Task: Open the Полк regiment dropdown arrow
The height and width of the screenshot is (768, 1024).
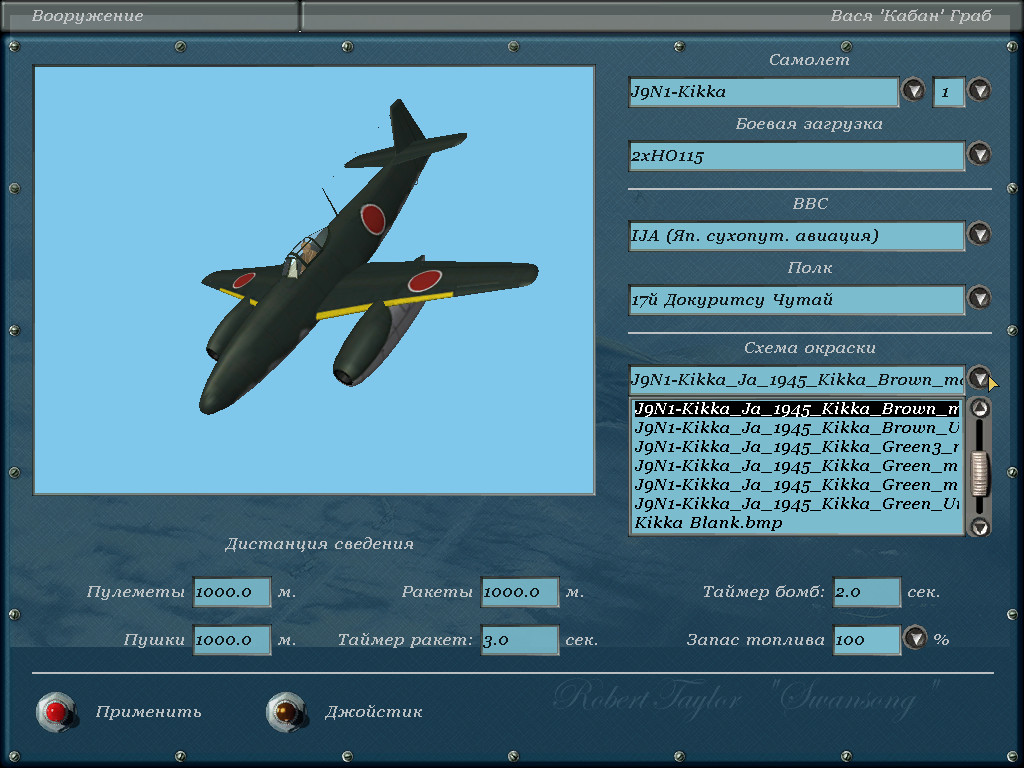Action: (x=979, y=299)
